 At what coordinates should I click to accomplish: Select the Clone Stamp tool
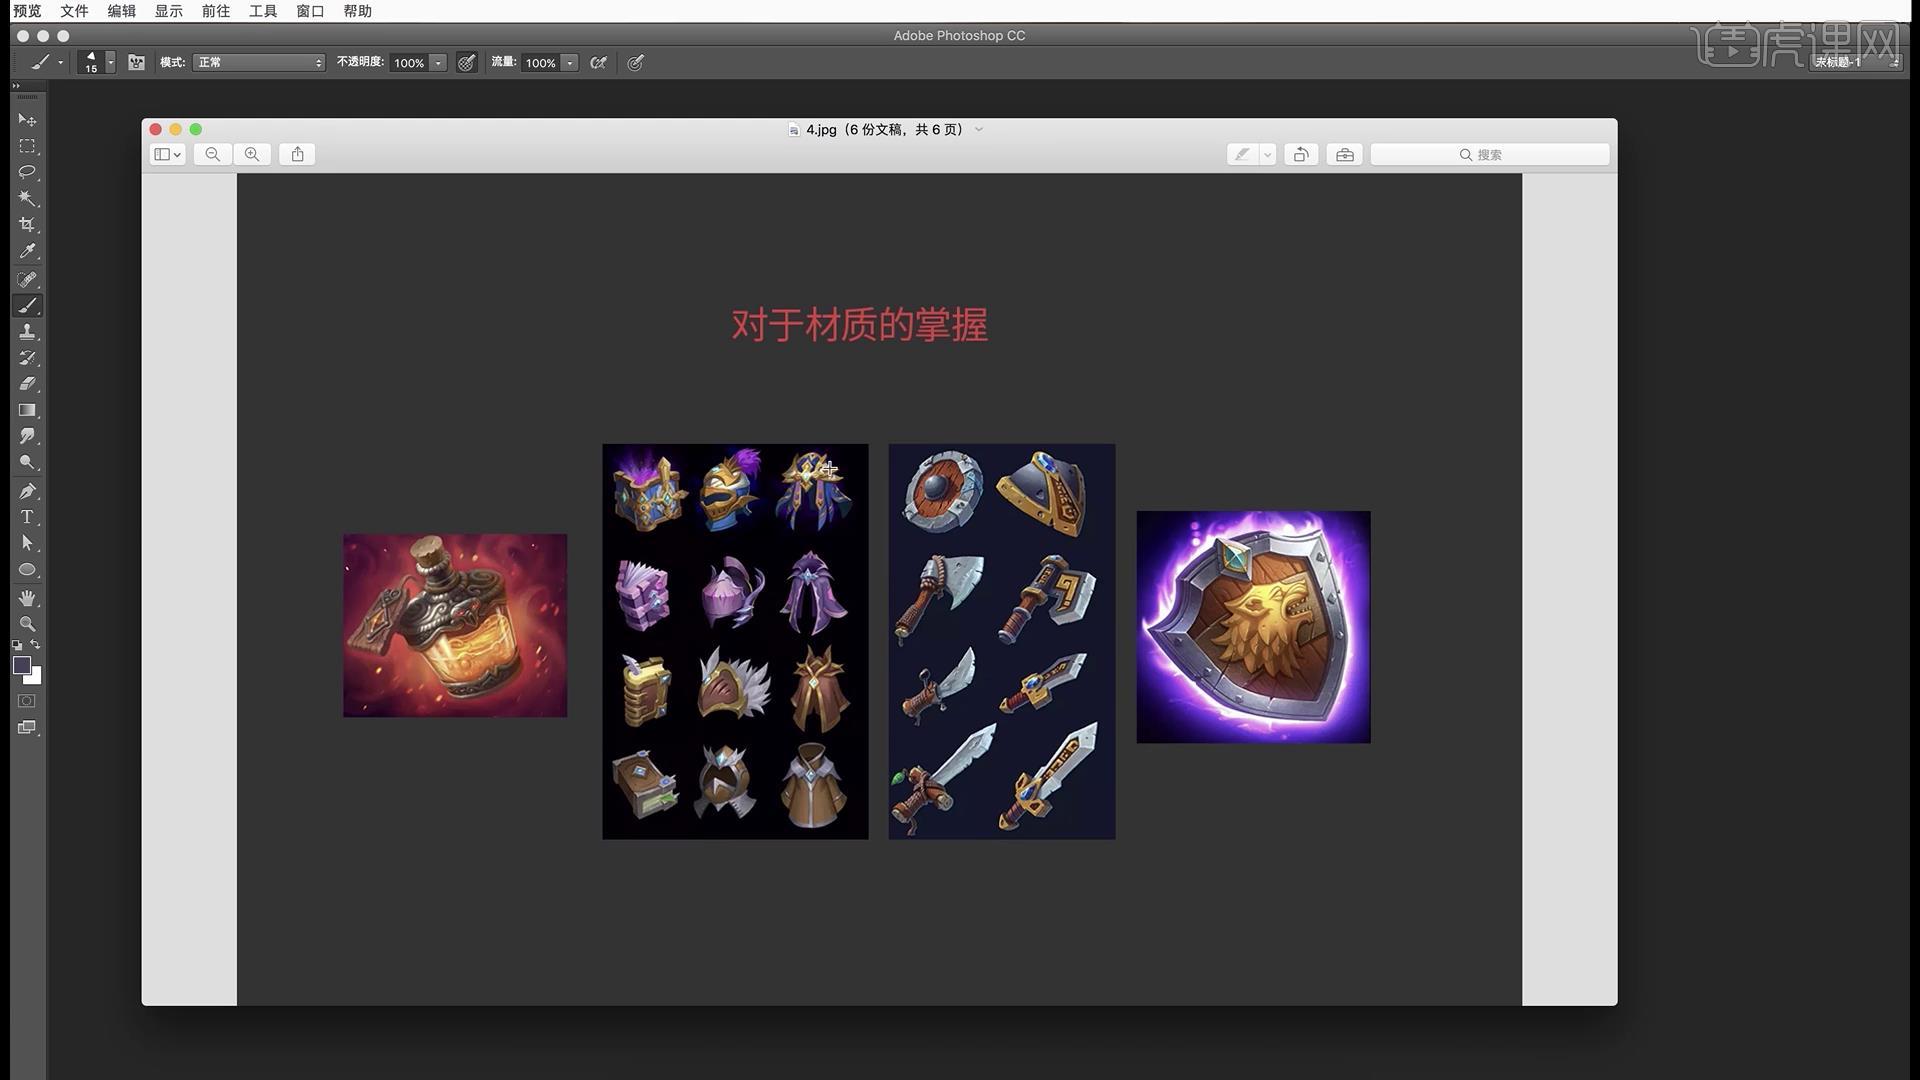(27, 331)
